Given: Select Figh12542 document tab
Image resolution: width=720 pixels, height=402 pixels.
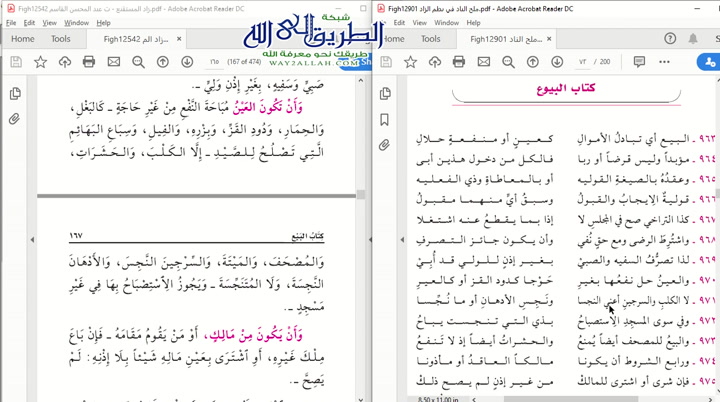Looking at the screenshot, I should pos(135,39).
